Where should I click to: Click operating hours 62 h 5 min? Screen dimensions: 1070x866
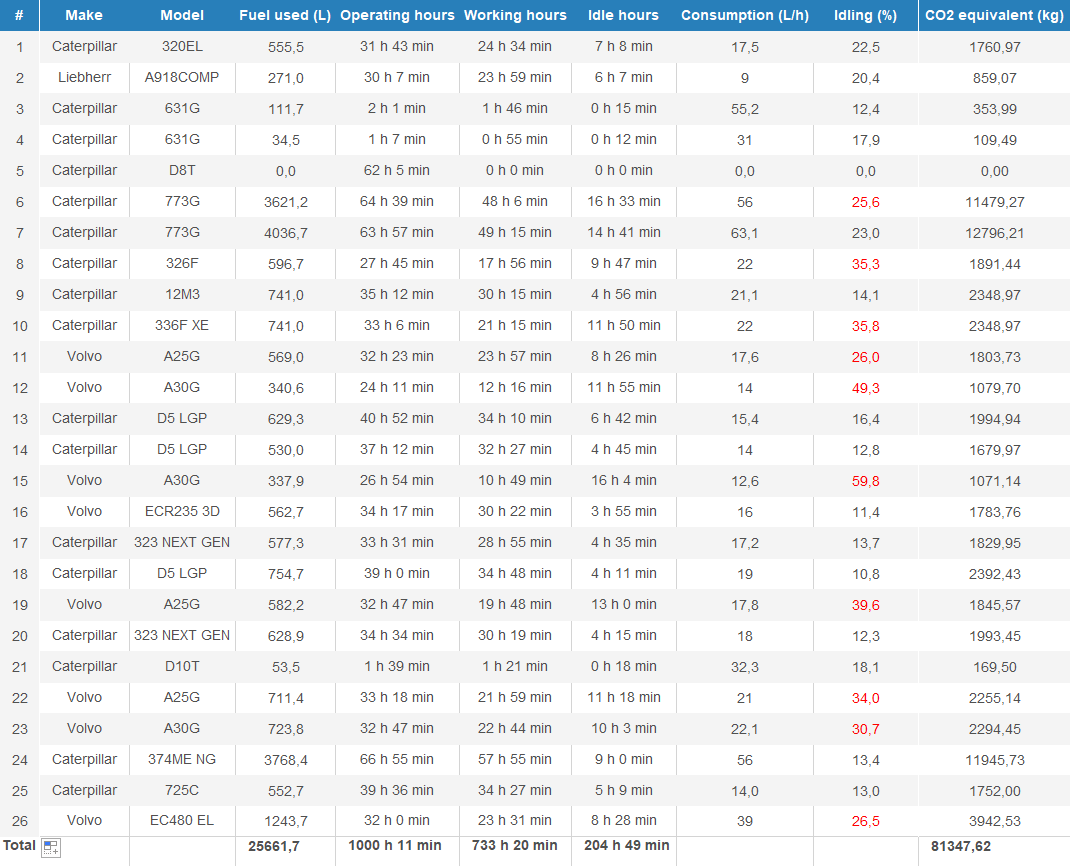click(396, 170)
